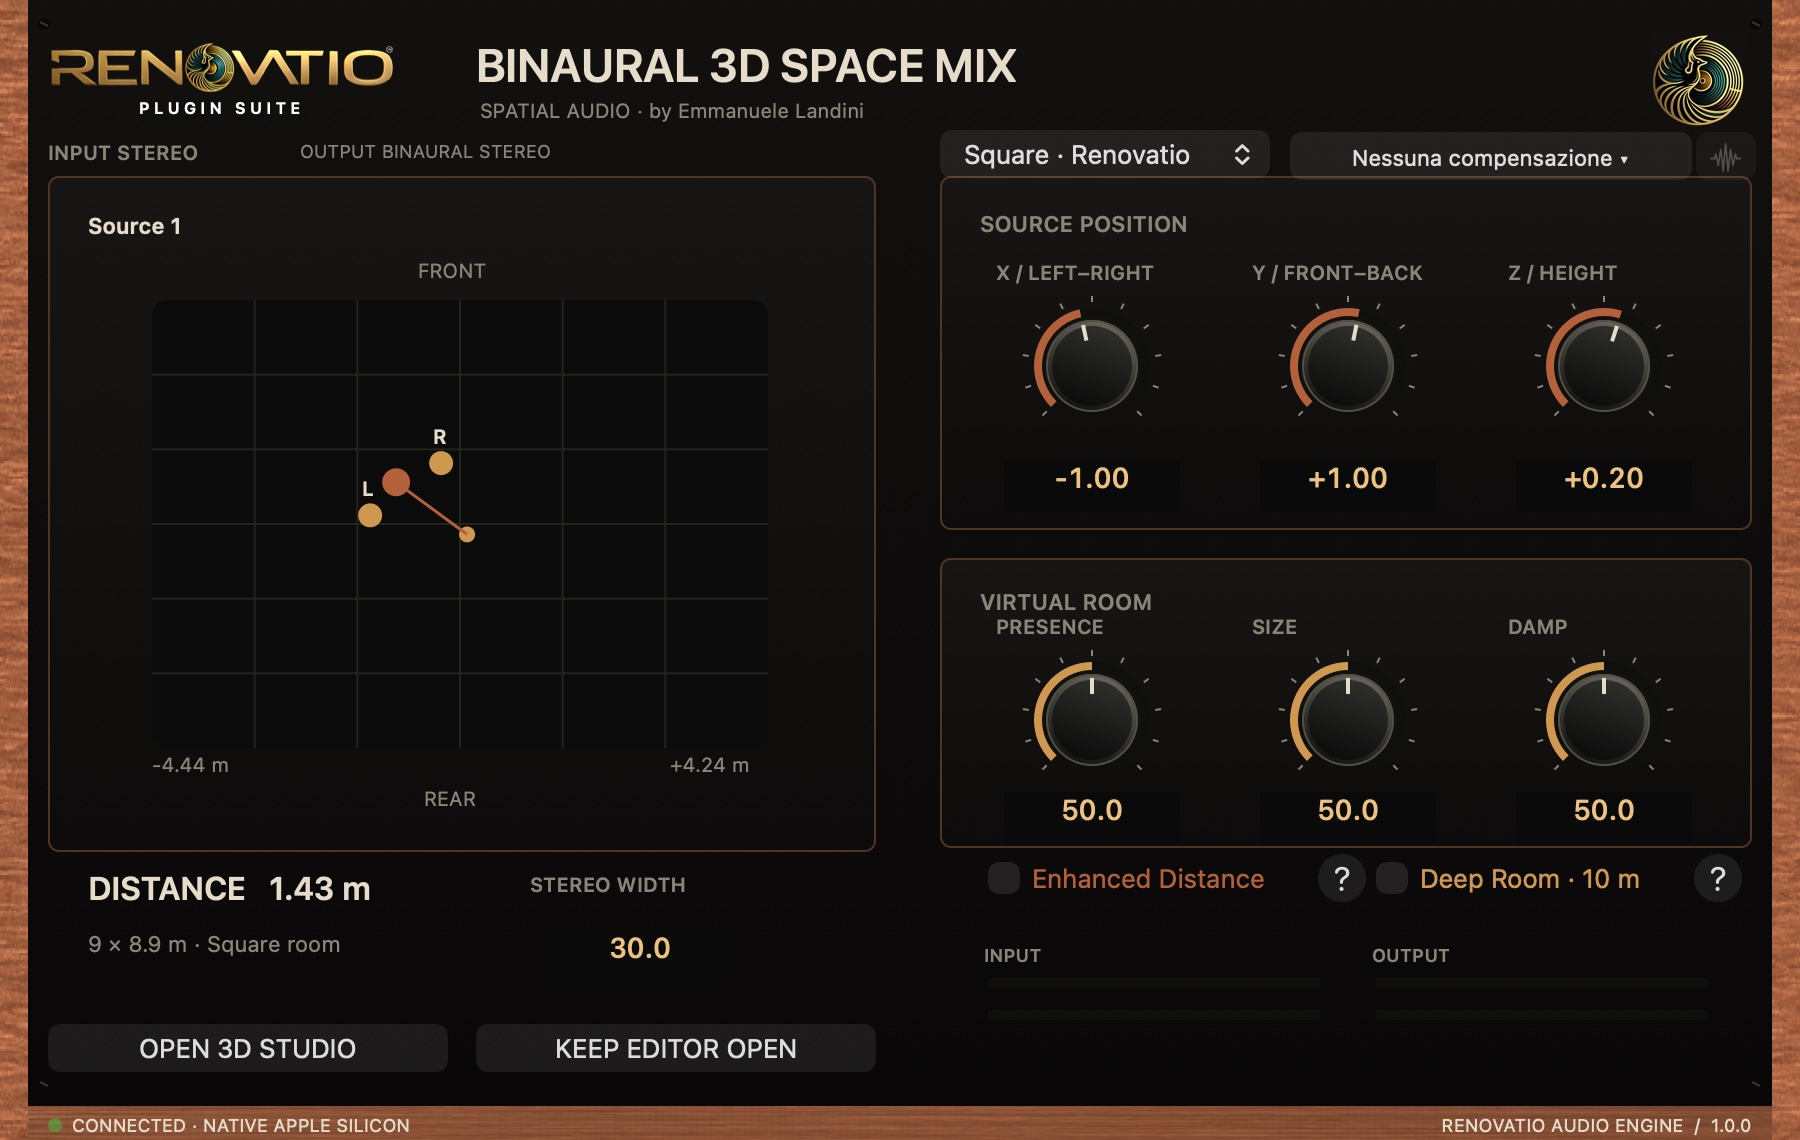Click RENOVATIO AUDIO ENGINE / 1.0.0 text
1800x1140 pixels.
click(x=1596, y=1125)
